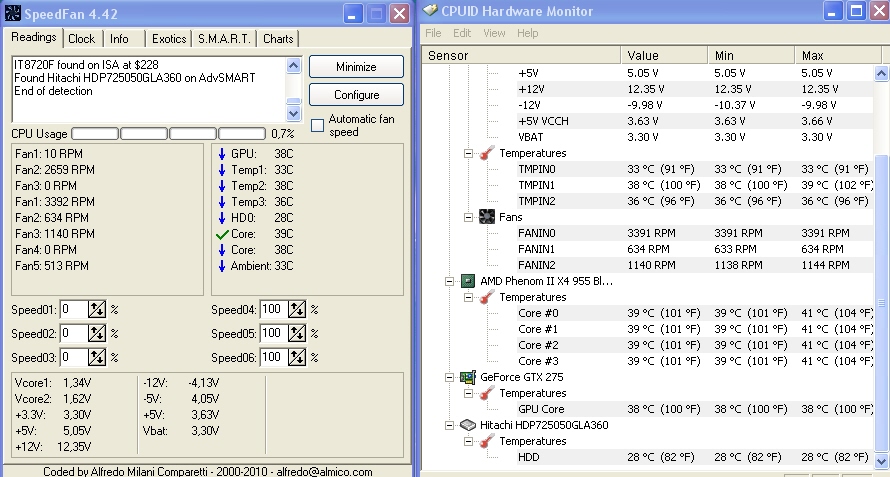Viewport: 890px width, 477px height.
Task: Collapse the AMD Phenom II X4 955 node
Action: [450, 281]
